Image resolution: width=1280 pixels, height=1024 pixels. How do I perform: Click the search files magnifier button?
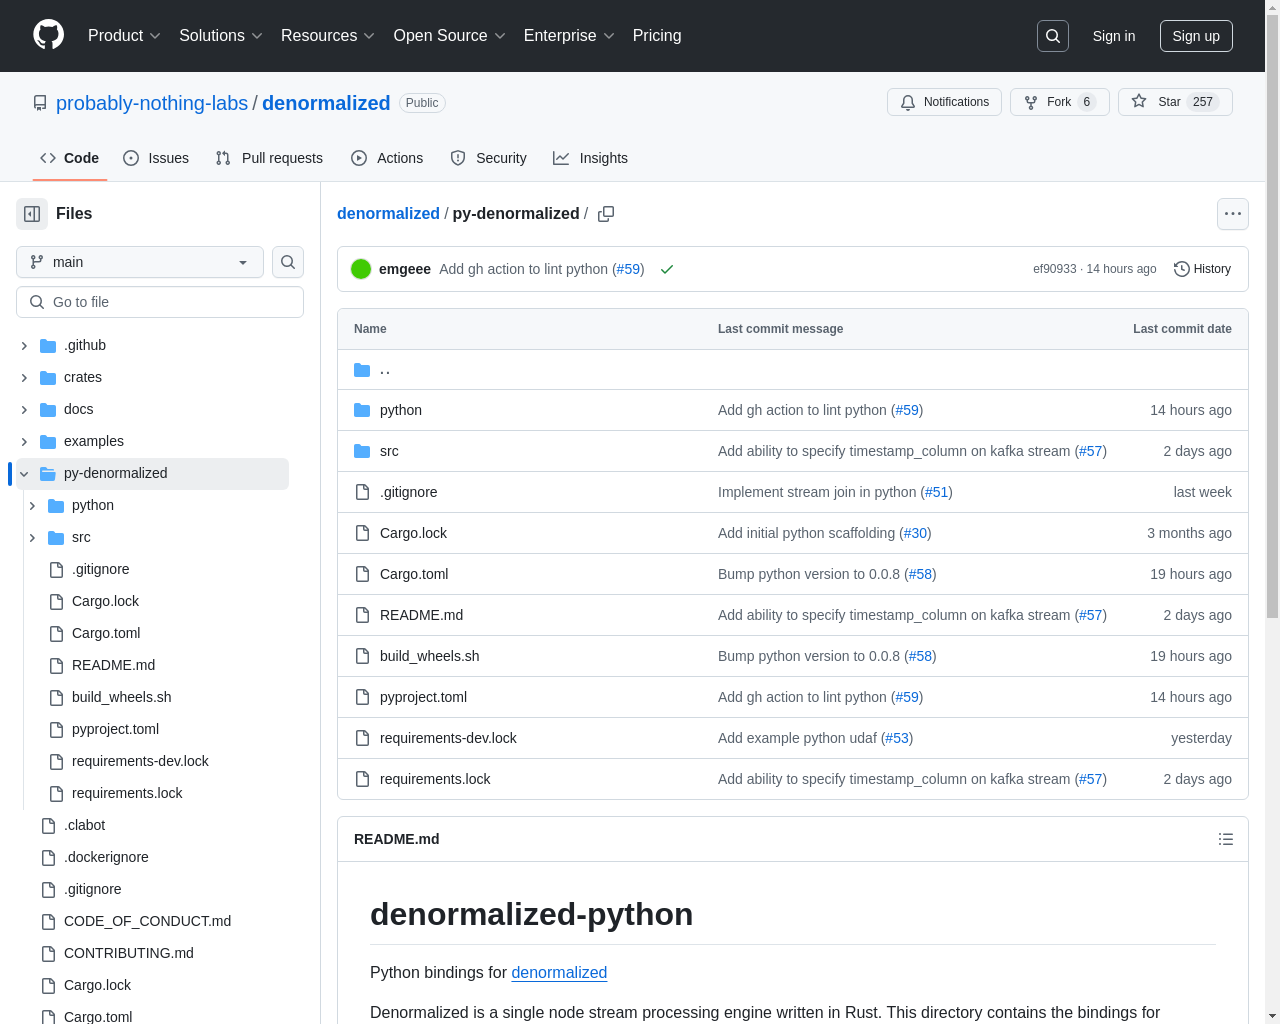pos(288,262)
